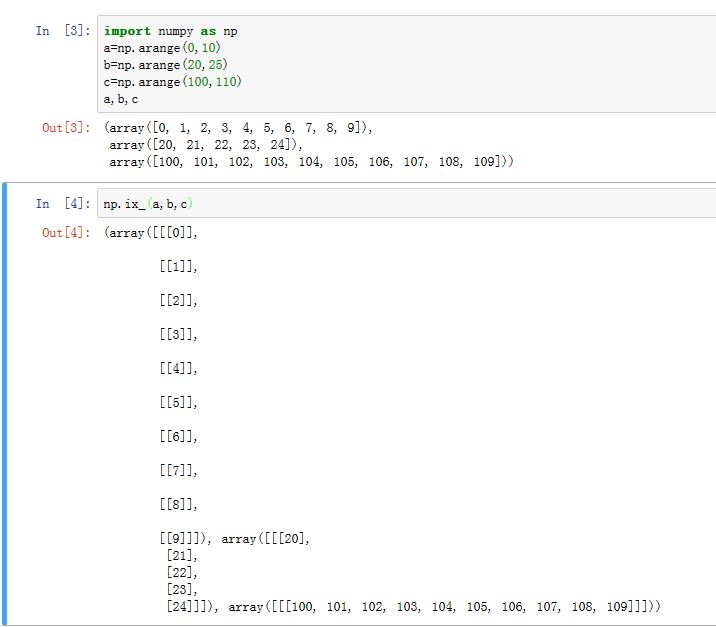Select the cell via In [4] prompt
Image resolution: width=716 pixels, height=627 pixels.
tap(62, 204)
